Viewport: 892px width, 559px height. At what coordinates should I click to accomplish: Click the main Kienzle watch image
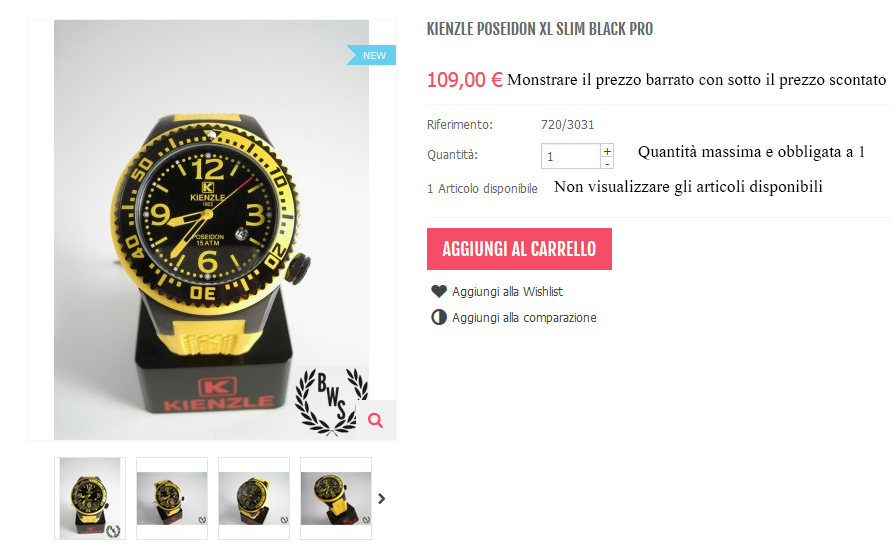pyautogui.click(x=212, y=230)
